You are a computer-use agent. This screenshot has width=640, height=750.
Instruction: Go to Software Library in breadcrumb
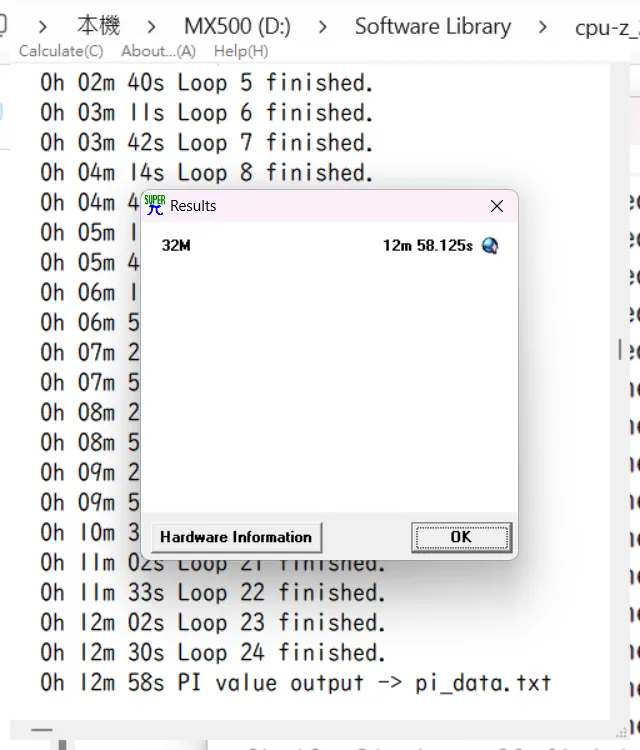(433, 26)
